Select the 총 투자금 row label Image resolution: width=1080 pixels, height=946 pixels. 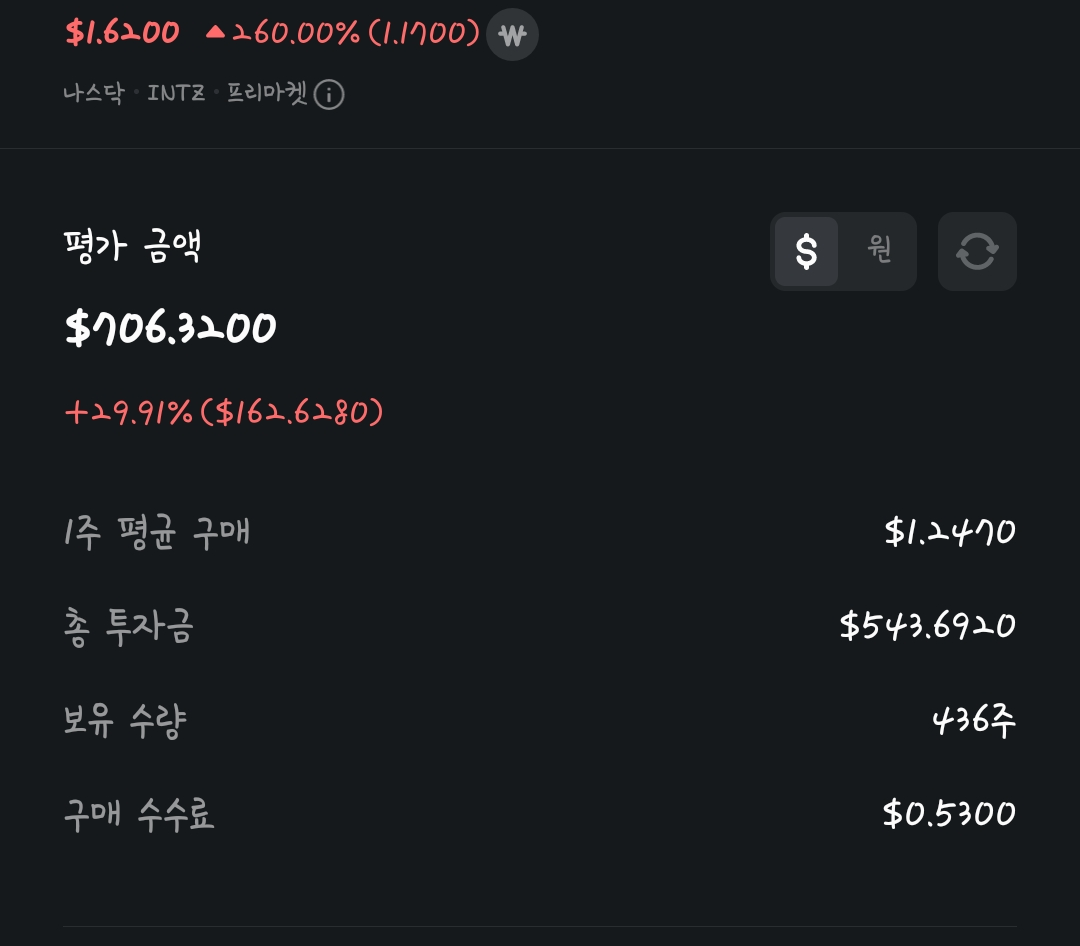(128, 627)
